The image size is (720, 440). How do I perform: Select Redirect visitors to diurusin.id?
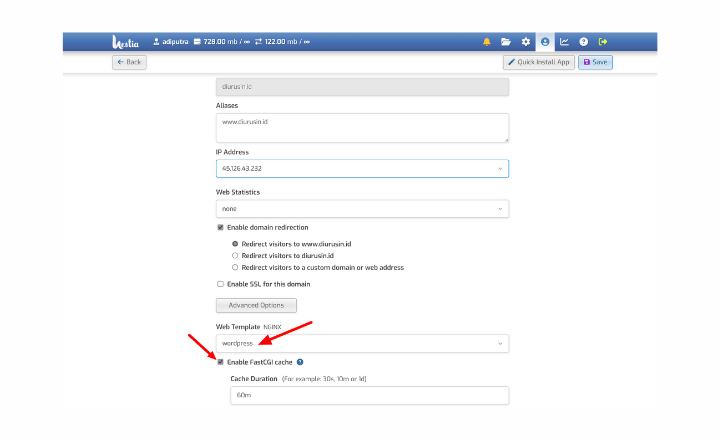pos(235,256)
